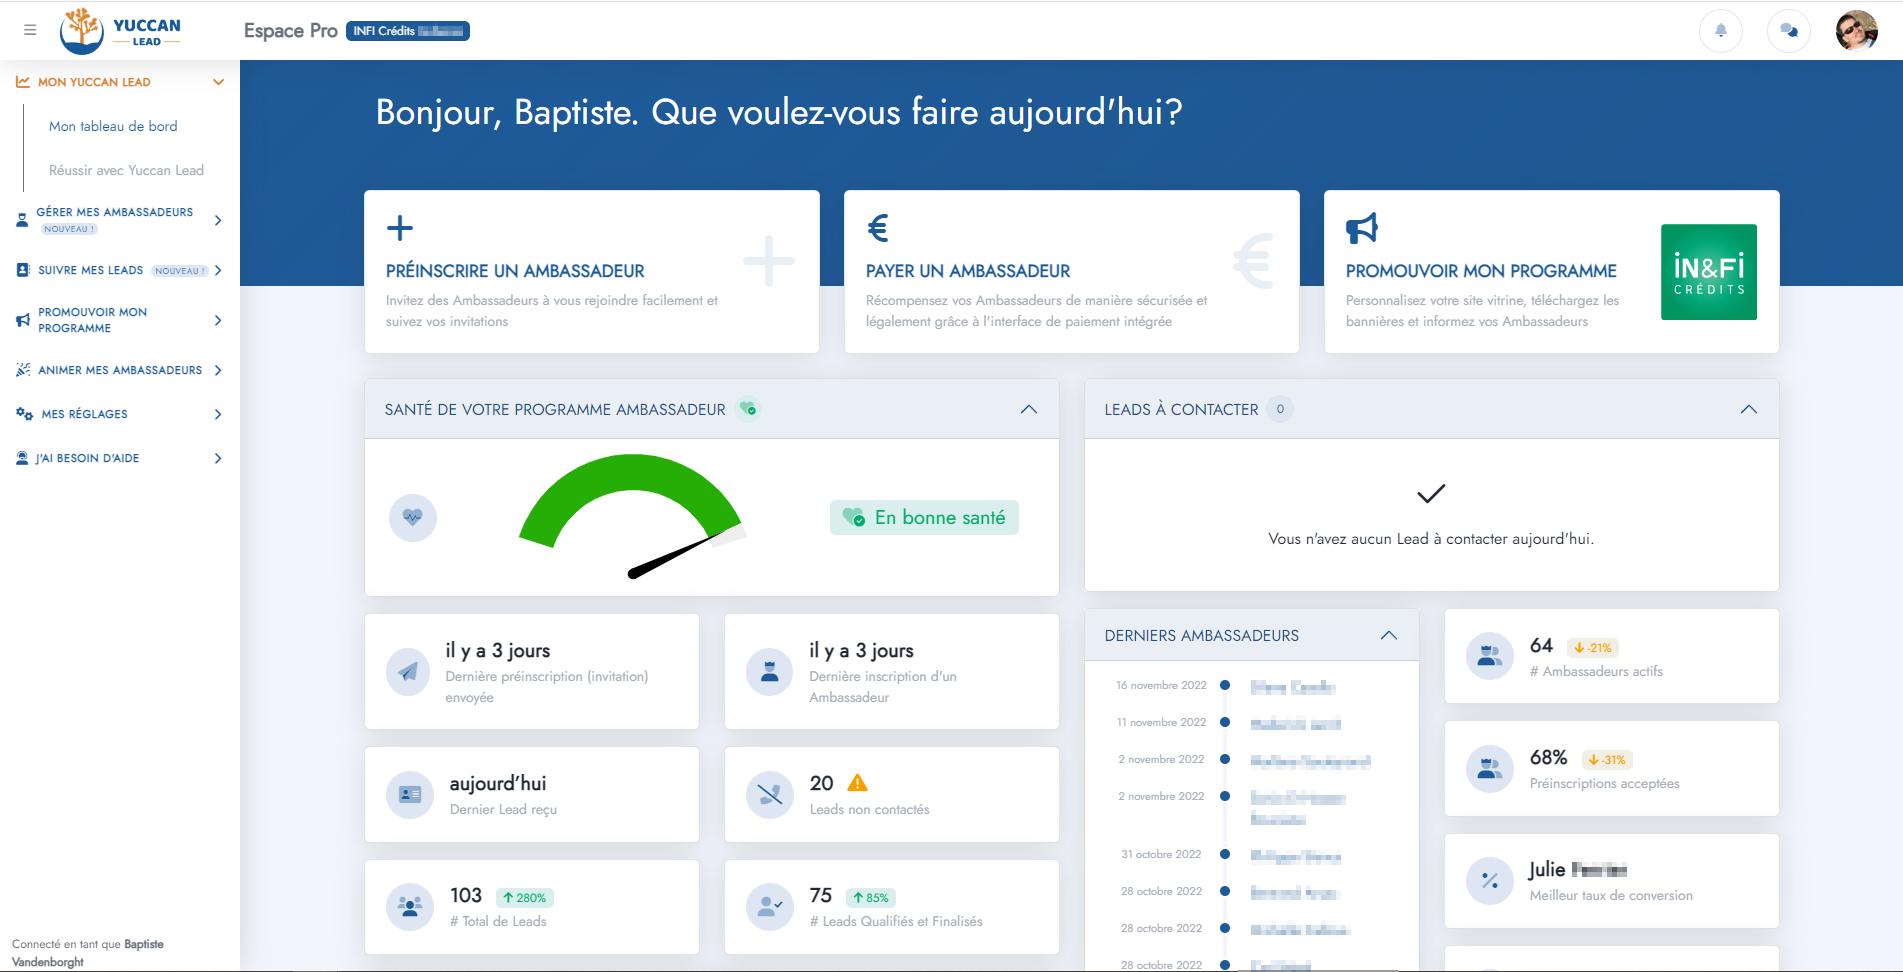Click the Yuccan Lead logo

click(x=120, y=30)
